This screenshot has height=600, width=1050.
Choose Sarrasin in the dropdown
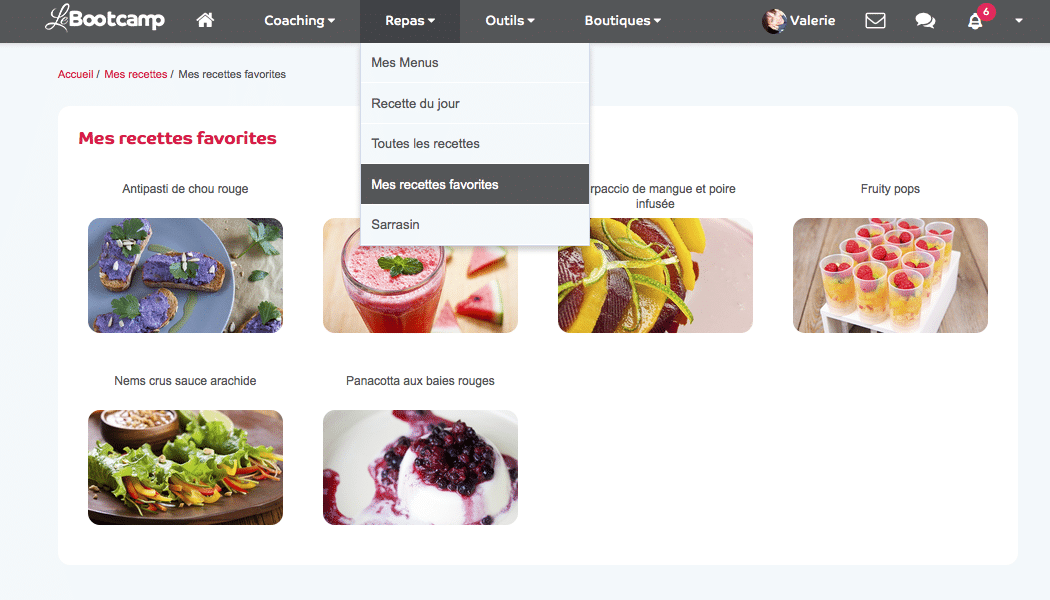[x=475, y=224]
